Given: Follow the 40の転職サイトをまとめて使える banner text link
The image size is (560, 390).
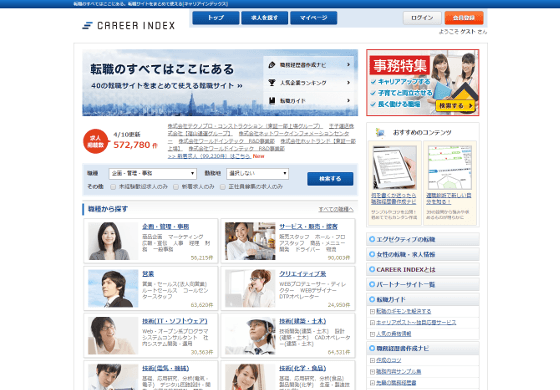Looking at the screenshot, I should 167,86.
